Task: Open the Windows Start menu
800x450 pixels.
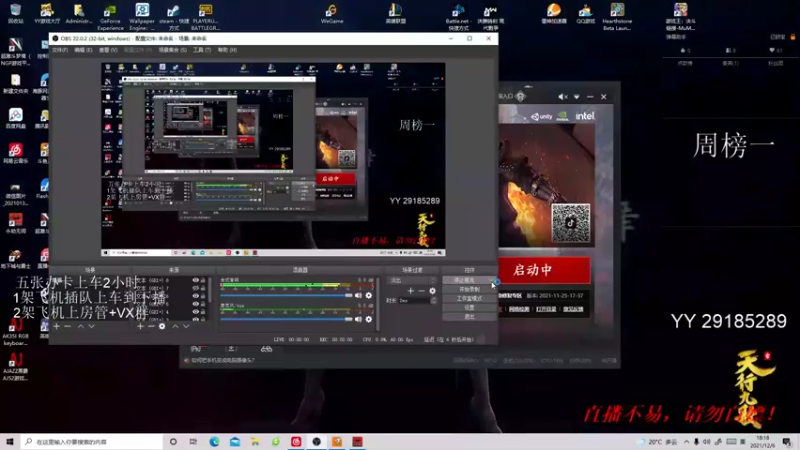Action: (10, 442)
